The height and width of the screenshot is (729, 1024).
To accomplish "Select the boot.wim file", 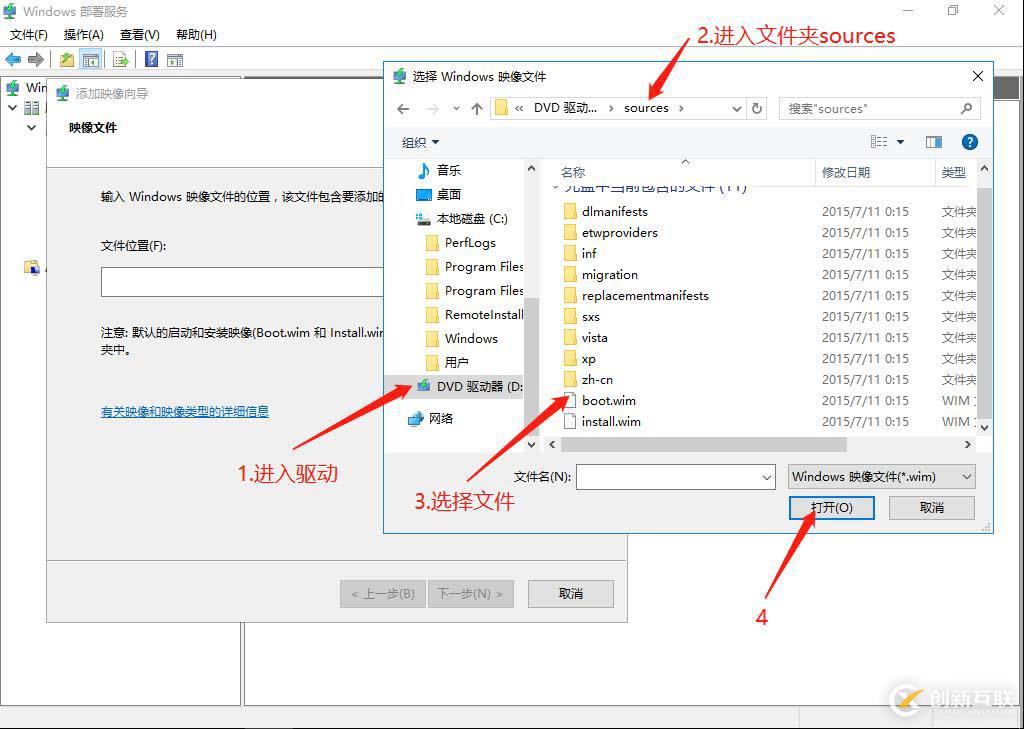I will point(600,401).
